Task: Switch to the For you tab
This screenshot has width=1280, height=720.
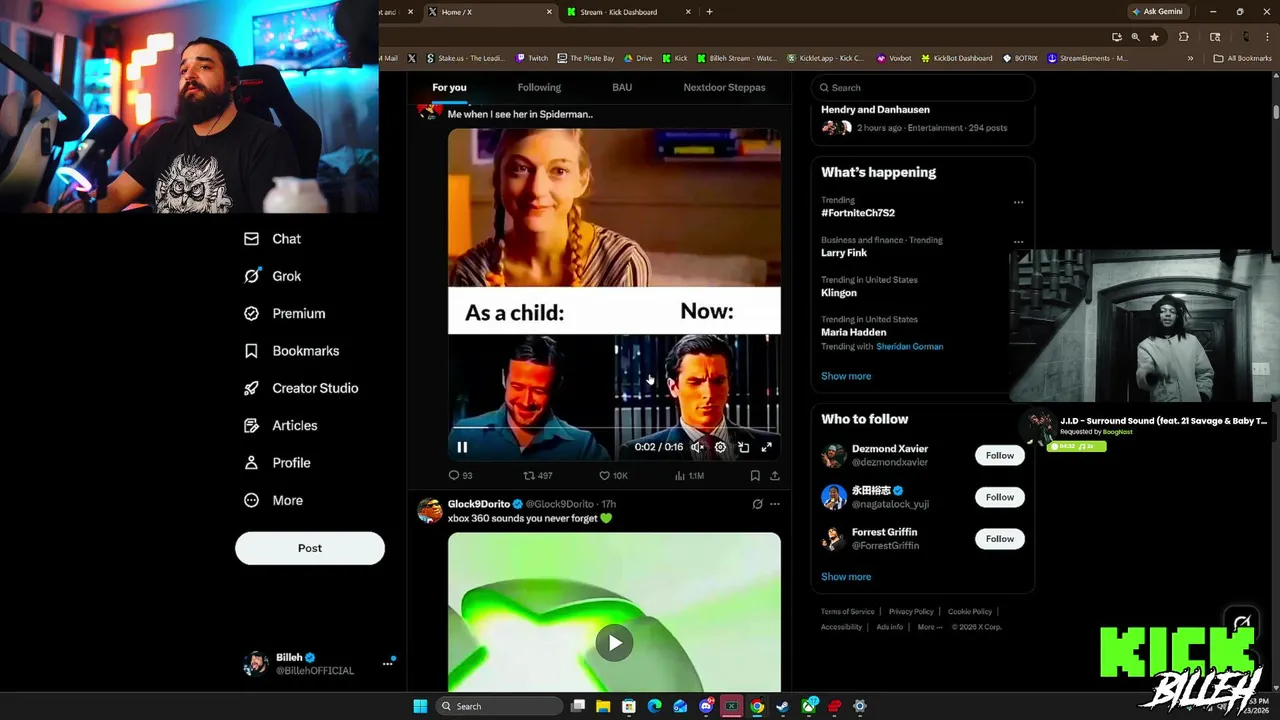Action: click(449, 87)
